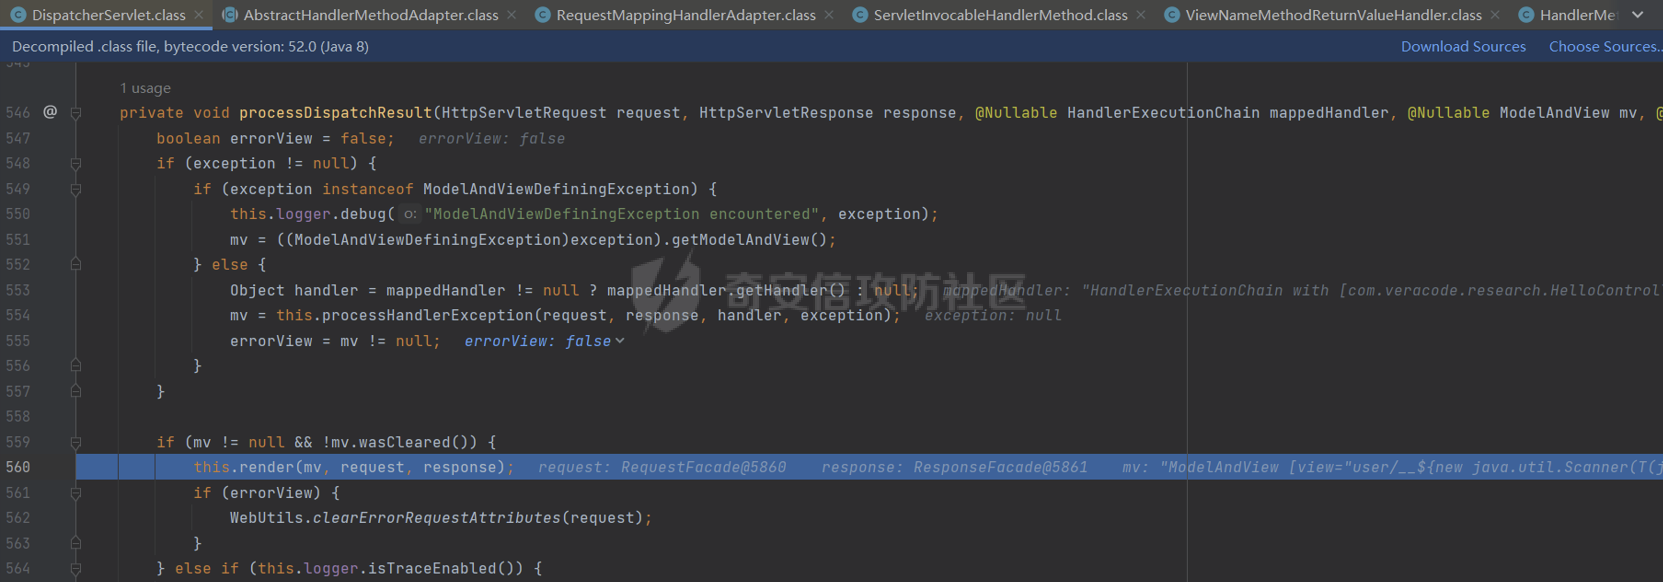Open the hidden editor tabs dropdown chevron

click(x=1637, y=15)
